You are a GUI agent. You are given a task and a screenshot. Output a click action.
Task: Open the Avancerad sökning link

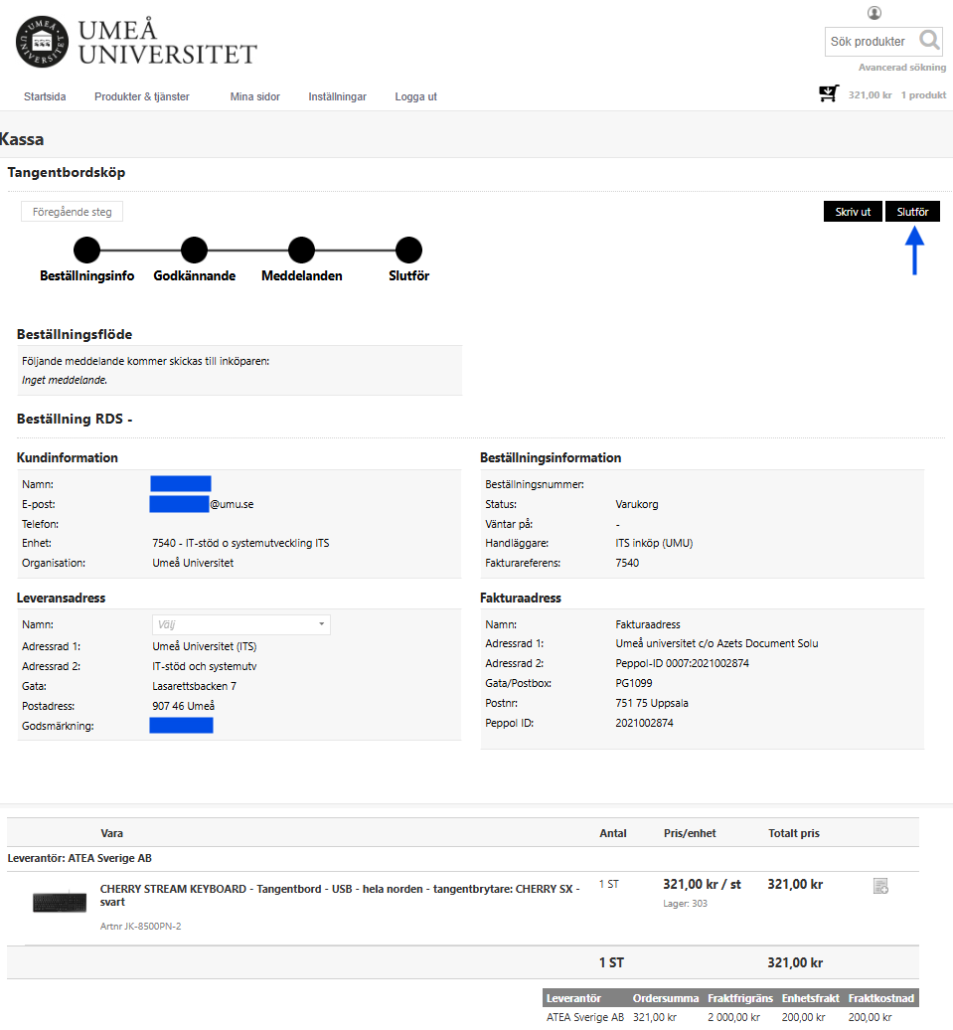tap(902, 68)
